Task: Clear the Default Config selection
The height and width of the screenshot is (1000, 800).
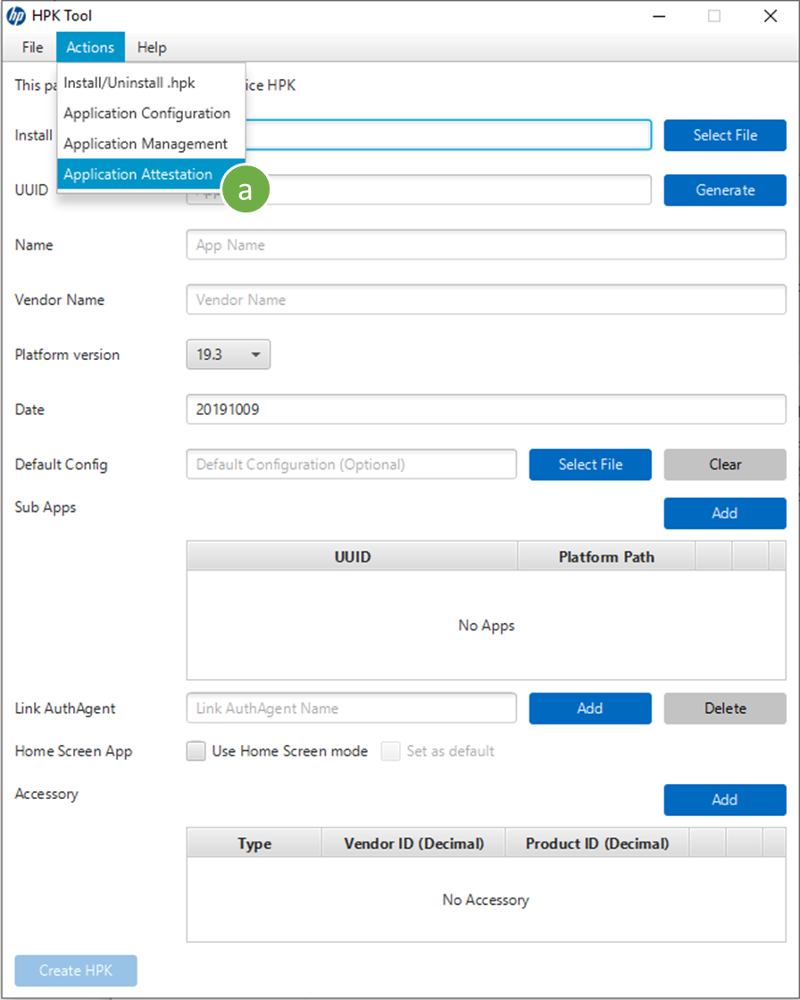Action: pos(725,464)
